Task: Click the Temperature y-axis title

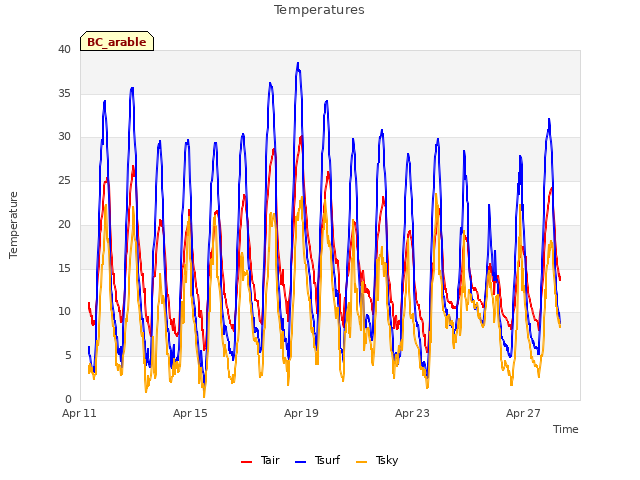Action: coord(13,225)
